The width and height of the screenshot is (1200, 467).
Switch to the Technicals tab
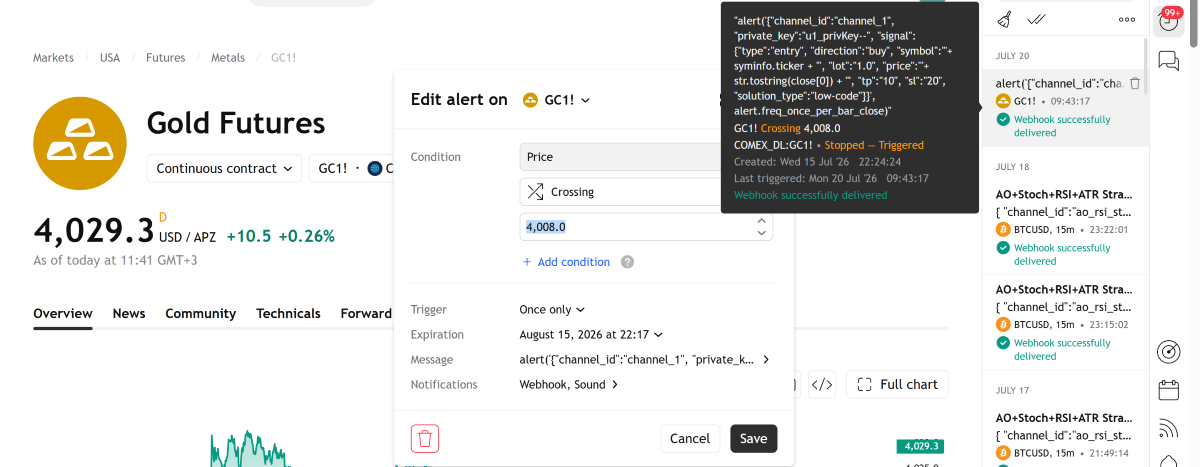point(288,314)
